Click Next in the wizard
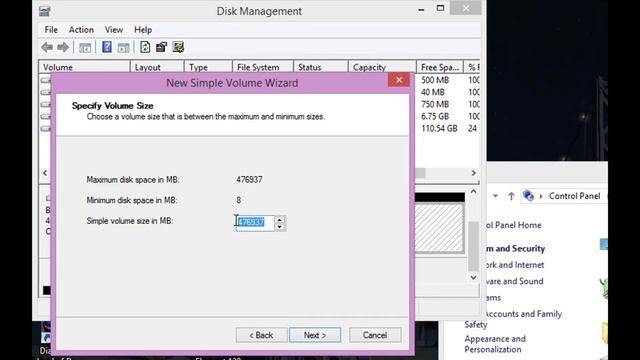This screenshot has width=640, height=360. 315,335
